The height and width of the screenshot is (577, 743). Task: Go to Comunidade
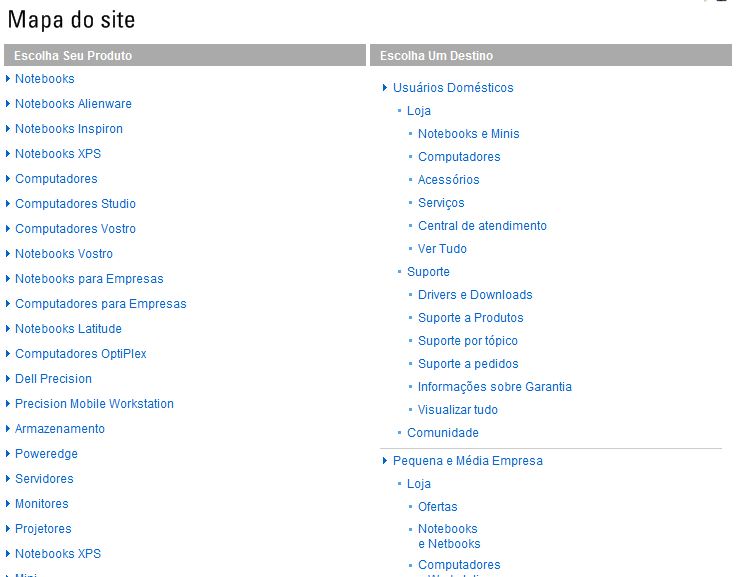(443, 433)
